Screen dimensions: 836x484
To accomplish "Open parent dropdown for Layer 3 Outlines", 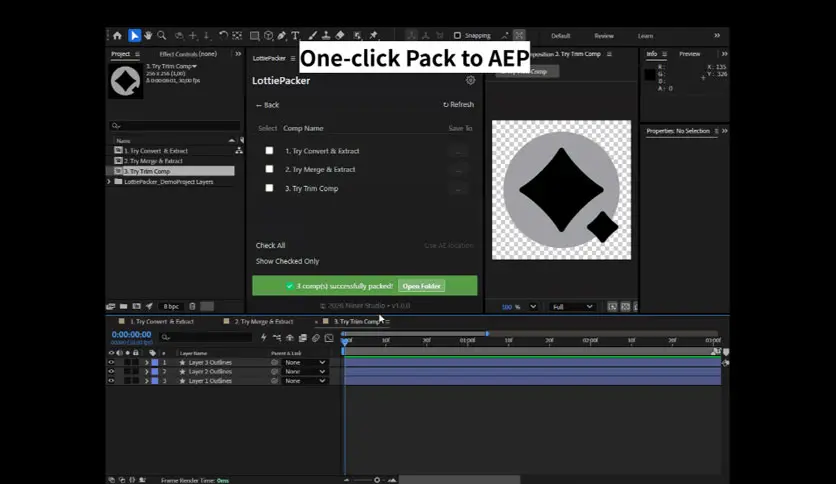I will click(x=304, y=362).
